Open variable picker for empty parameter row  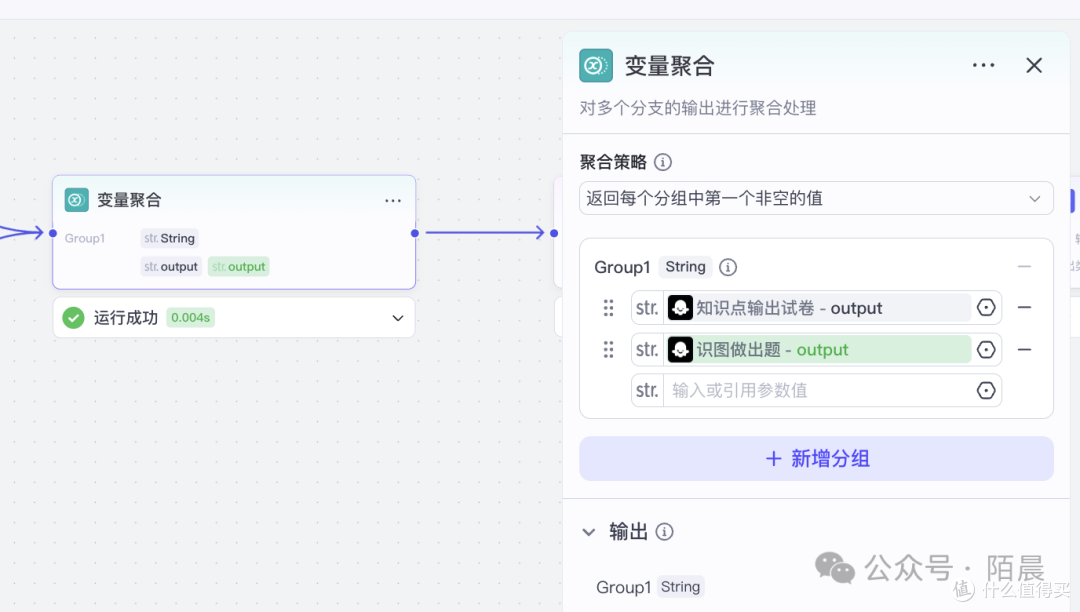click(x=986, y=390)
